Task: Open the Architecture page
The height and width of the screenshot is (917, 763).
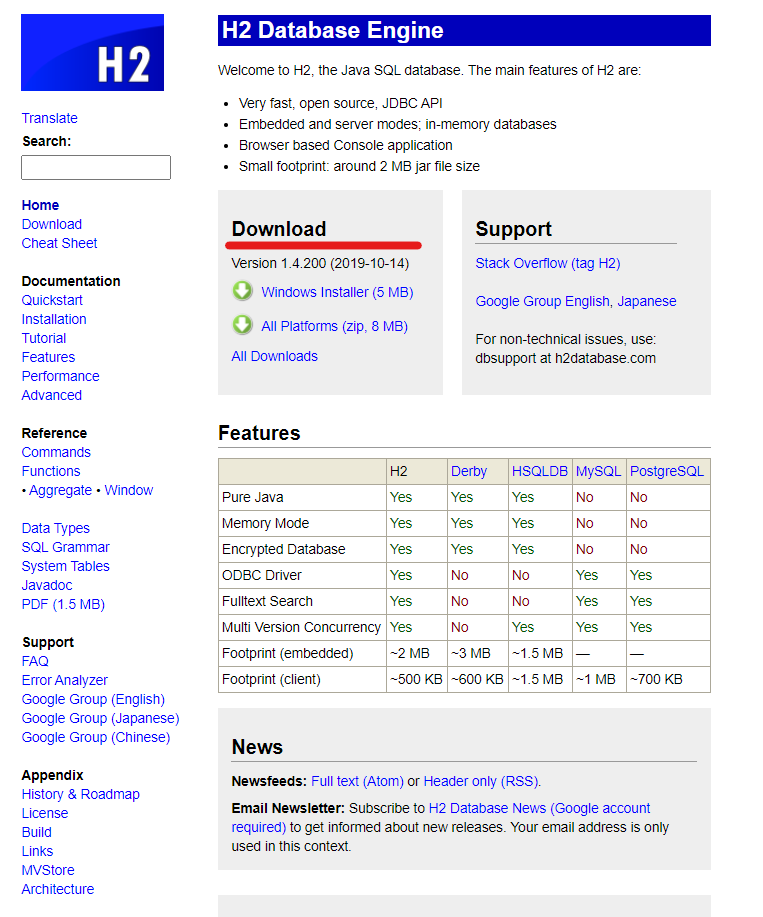Action: [x=58, y=890]
